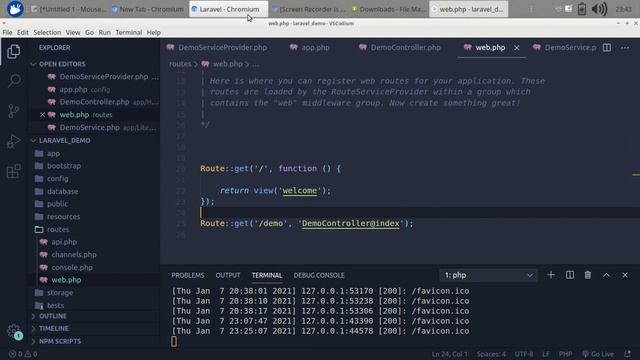Switch to the Output panel tab

228,276
